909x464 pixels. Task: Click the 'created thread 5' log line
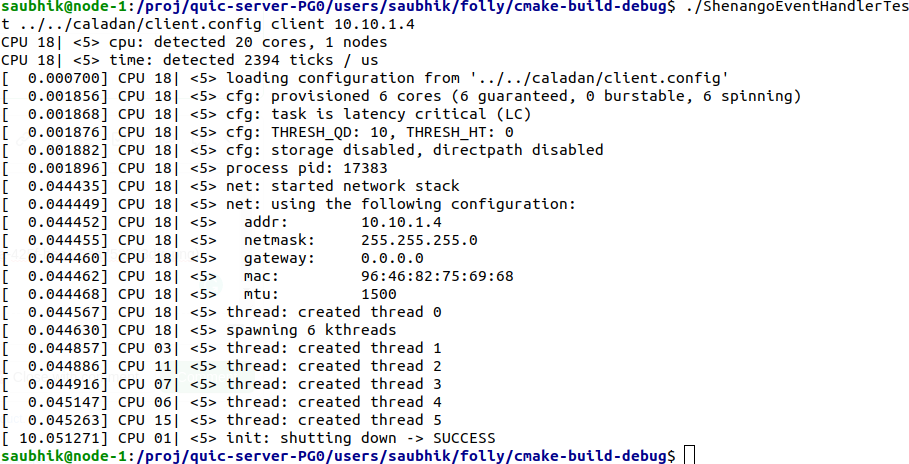221,420
